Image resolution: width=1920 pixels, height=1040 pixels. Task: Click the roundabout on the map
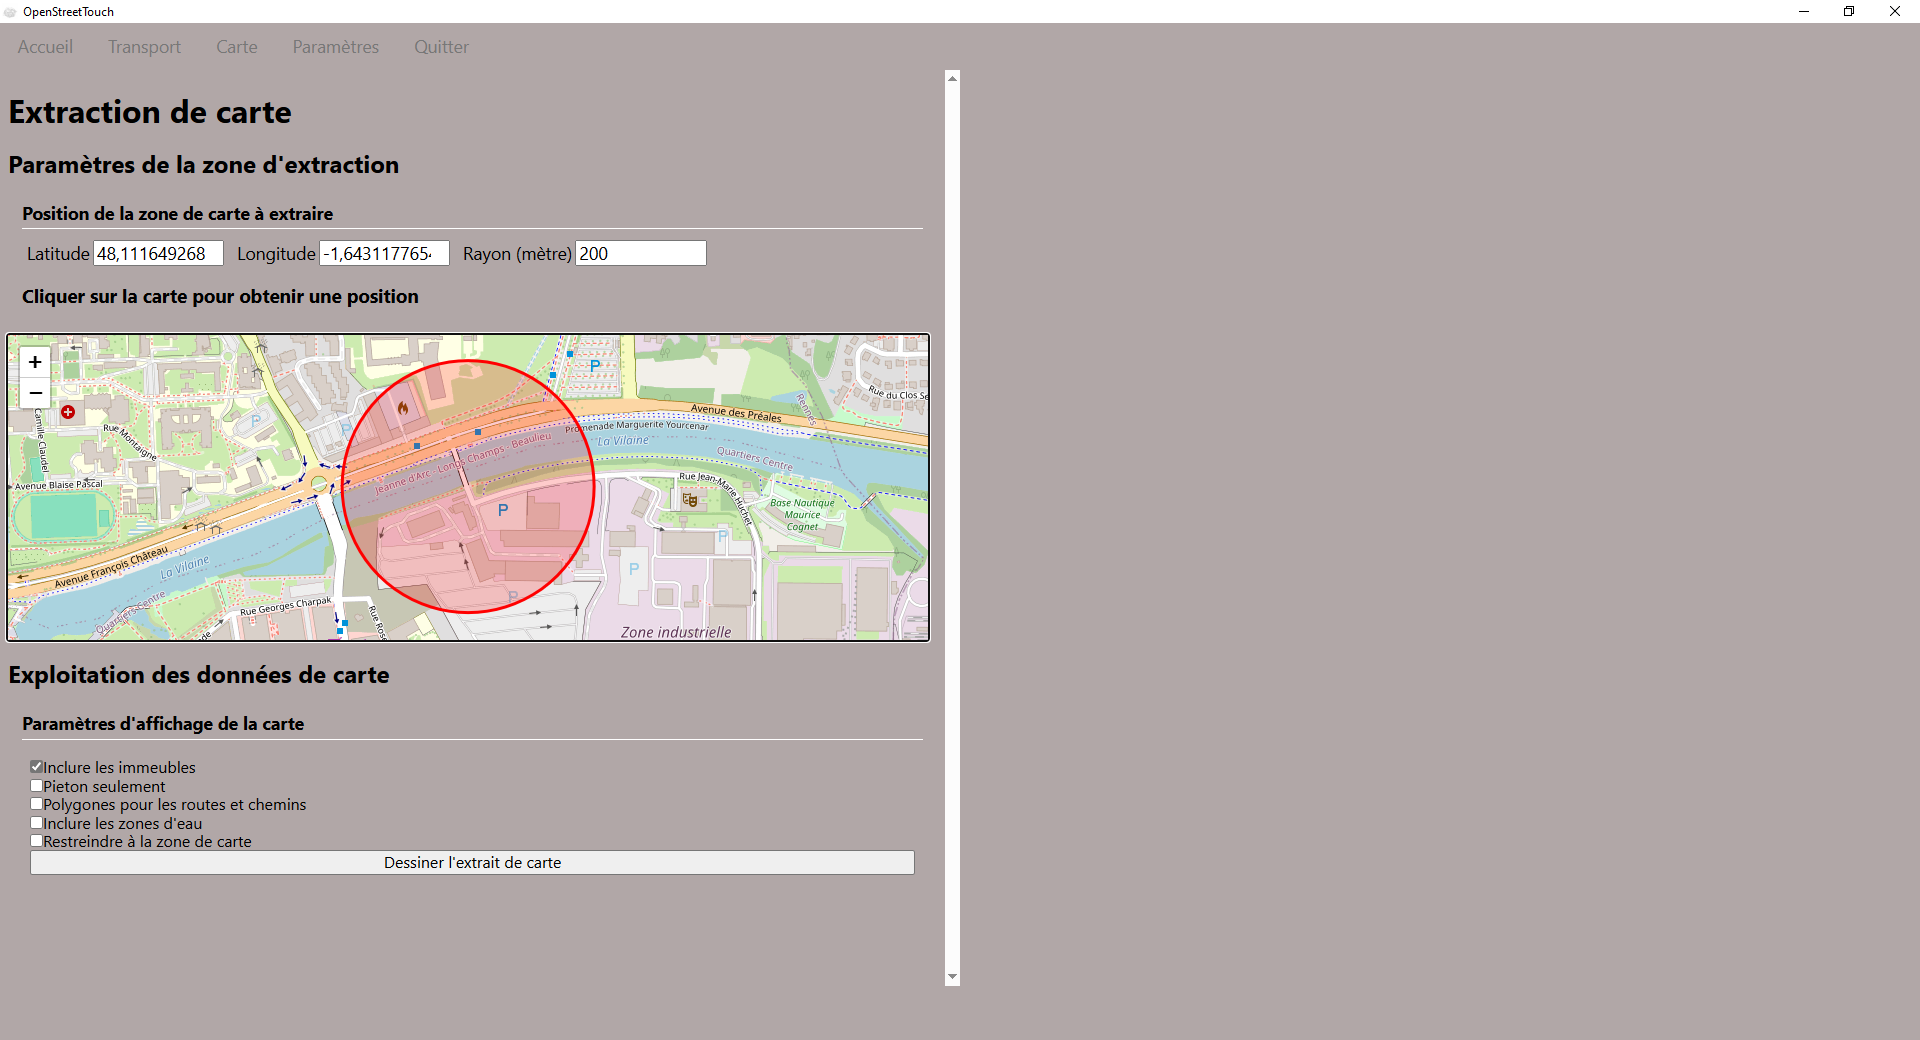click(320, 485)
